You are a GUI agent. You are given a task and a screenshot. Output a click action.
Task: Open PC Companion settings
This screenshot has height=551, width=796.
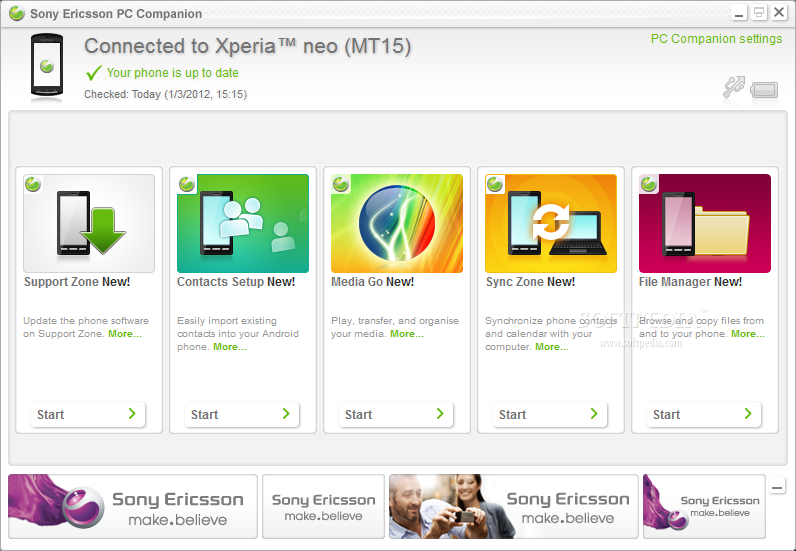tap(716, 39)
